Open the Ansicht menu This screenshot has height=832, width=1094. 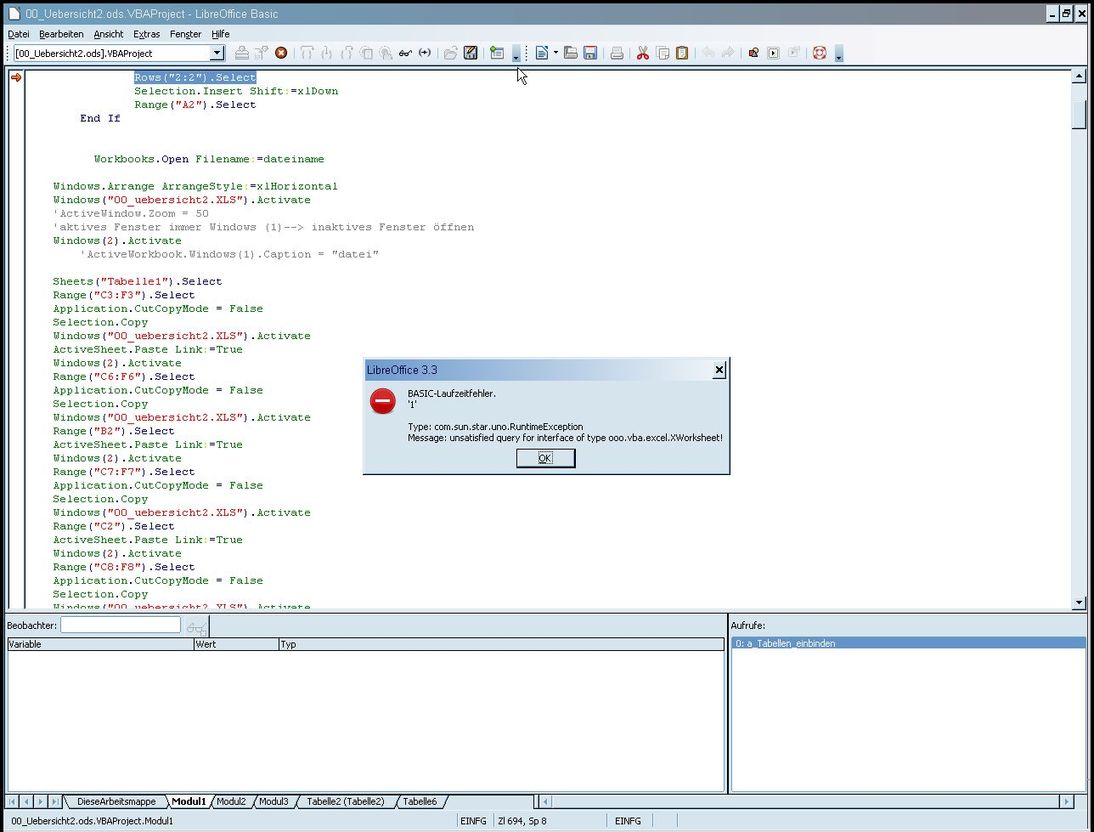[x=108, y=34]
